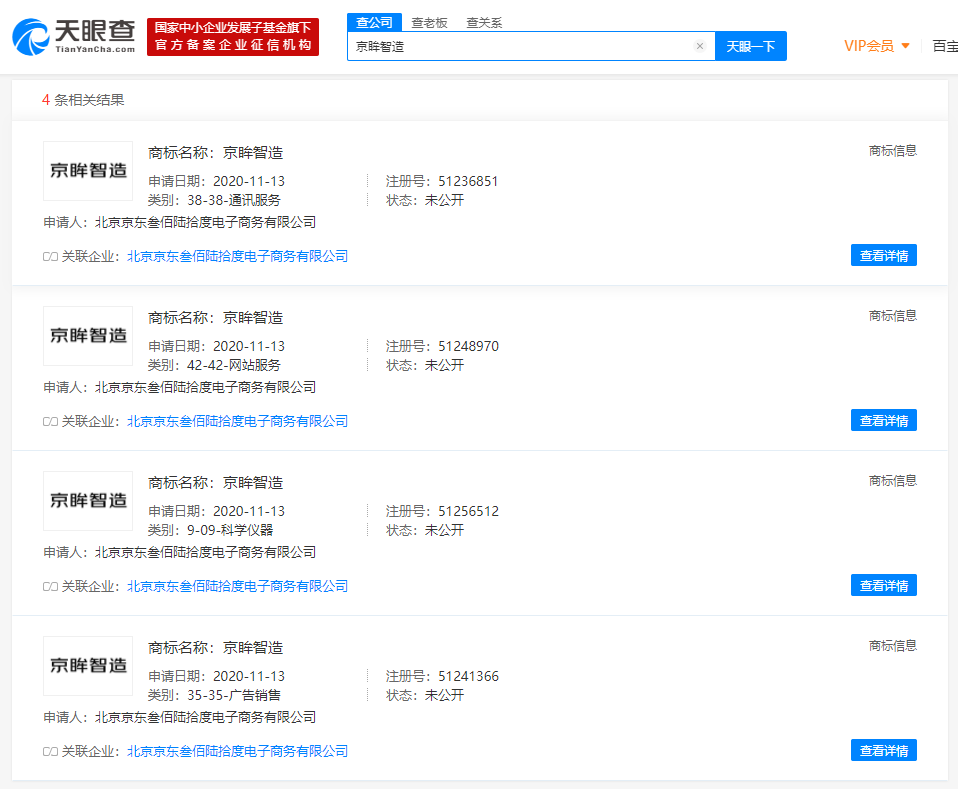
Task: View details of the 35-广告销售 trademark
Action: click(883, 750)
